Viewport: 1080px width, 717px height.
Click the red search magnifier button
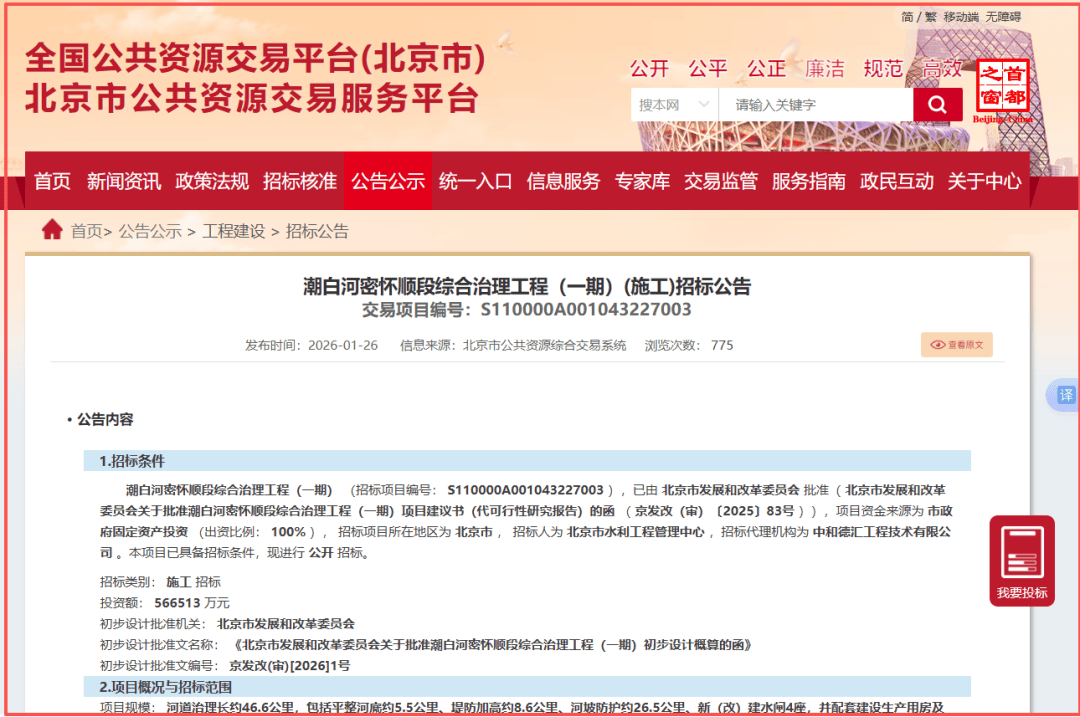click(937, 105)
